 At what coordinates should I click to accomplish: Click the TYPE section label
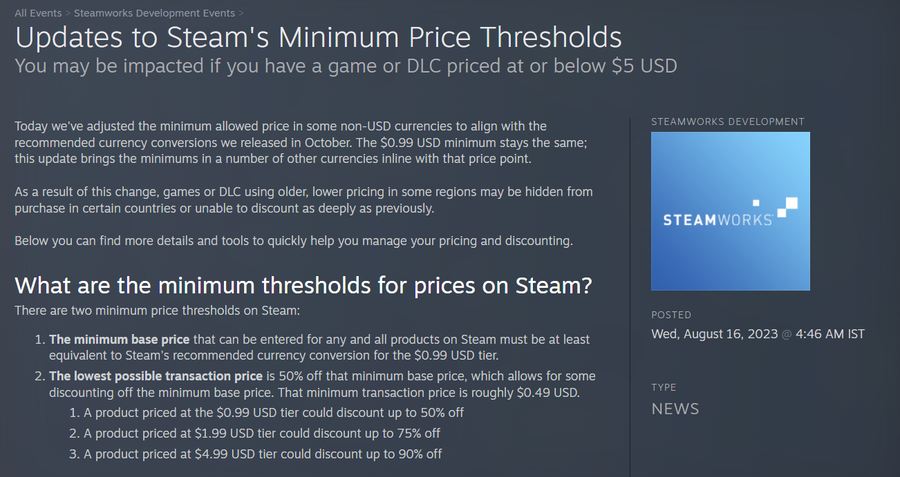(663, 386)
